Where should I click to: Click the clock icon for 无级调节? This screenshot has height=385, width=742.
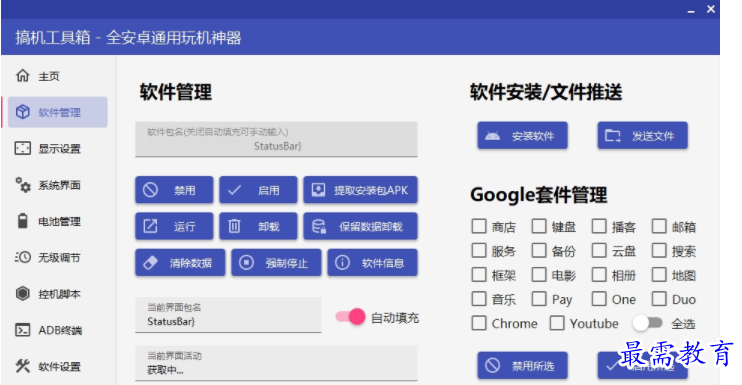23,257
